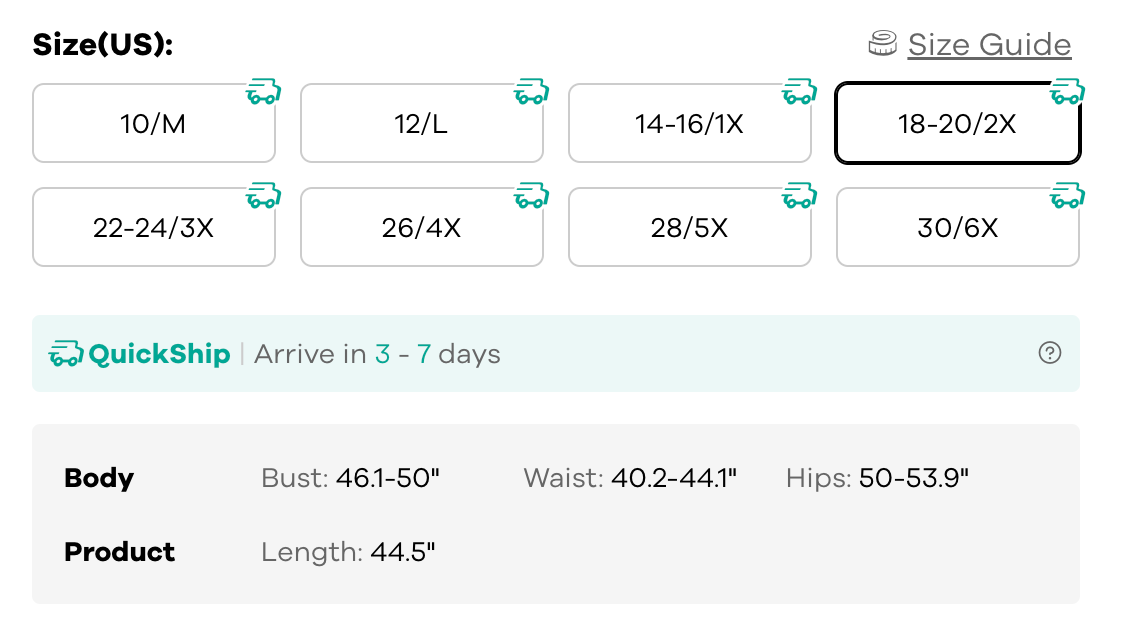Viewport: 1132px width, 618px height.
Task: Click the truck badge on 14-16/1X
Action: (800, 92)
